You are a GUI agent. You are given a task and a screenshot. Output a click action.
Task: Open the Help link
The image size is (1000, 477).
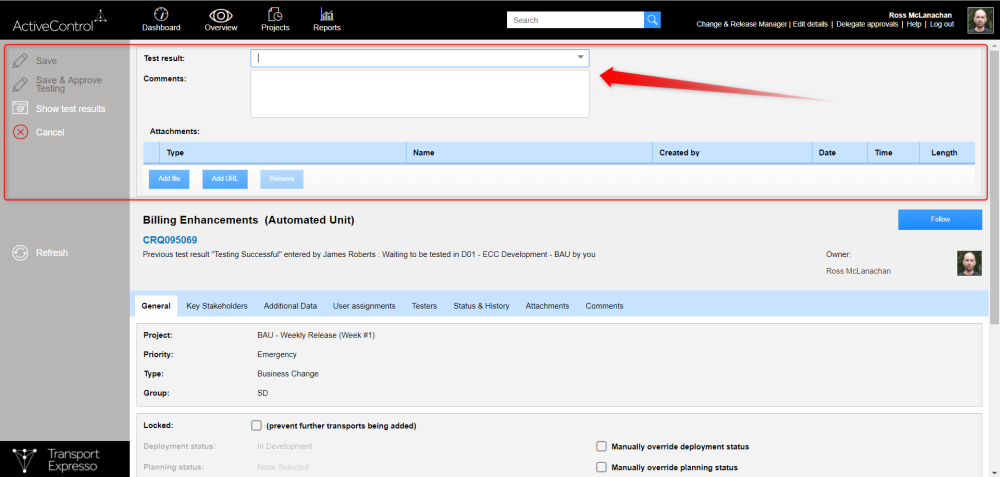click(x=914, y=24)
